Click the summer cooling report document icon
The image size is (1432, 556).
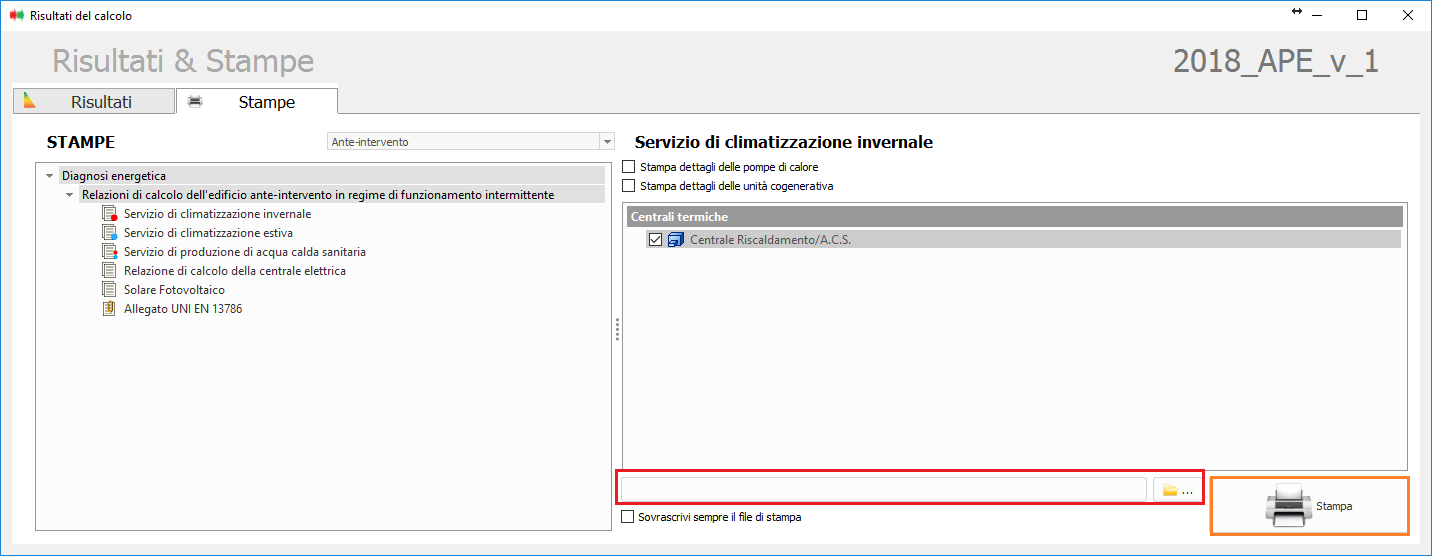click(x=110, y=233)
